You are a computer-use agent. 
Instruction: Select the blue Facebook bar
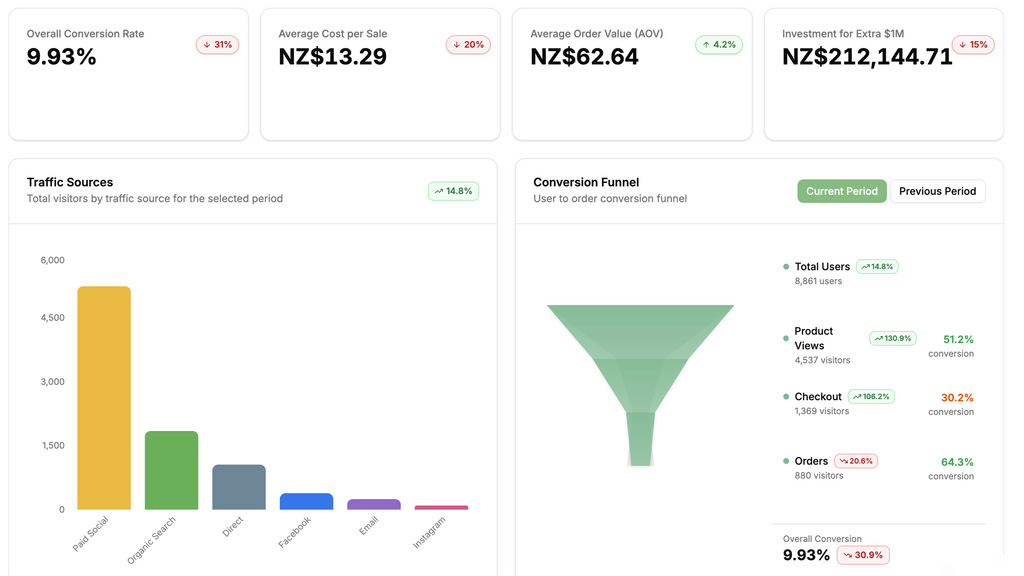[x=306, y=501]
